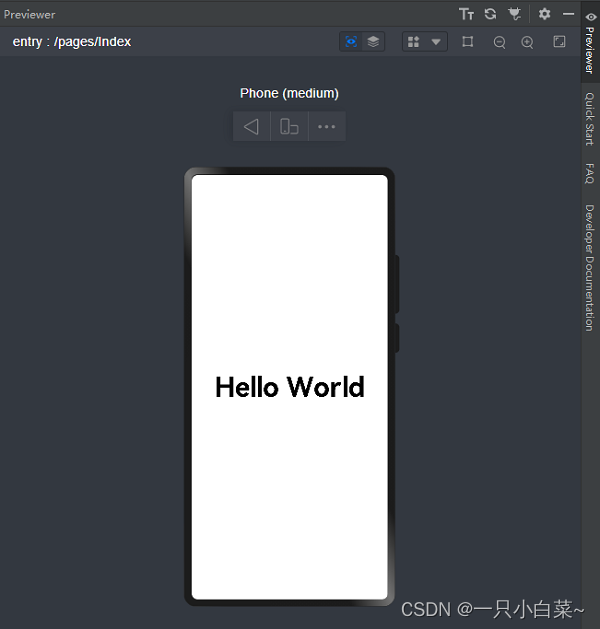Toggle the component layers view icon
This screenshot has width=600, height=629.
tap(373, 42)
